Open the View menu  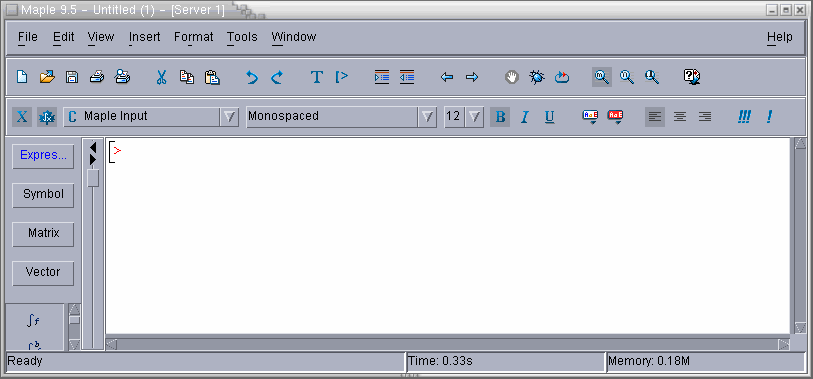tap(101, 37)
